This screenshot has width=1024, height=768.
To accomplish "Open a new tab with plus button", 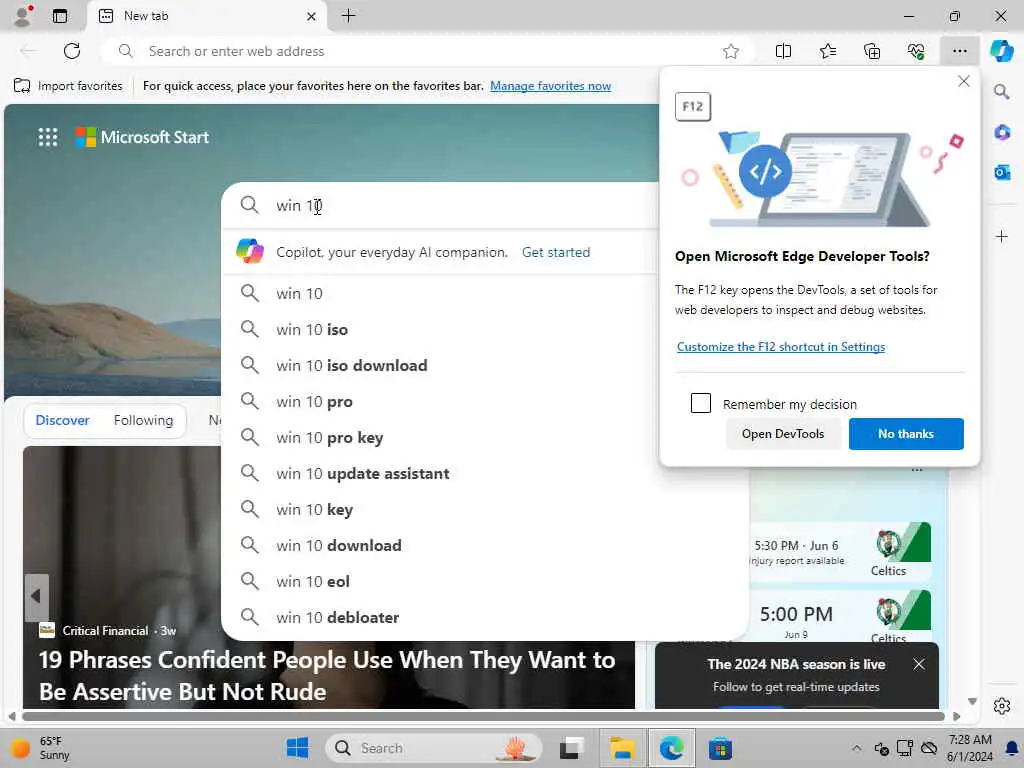I will pos(349,16).
